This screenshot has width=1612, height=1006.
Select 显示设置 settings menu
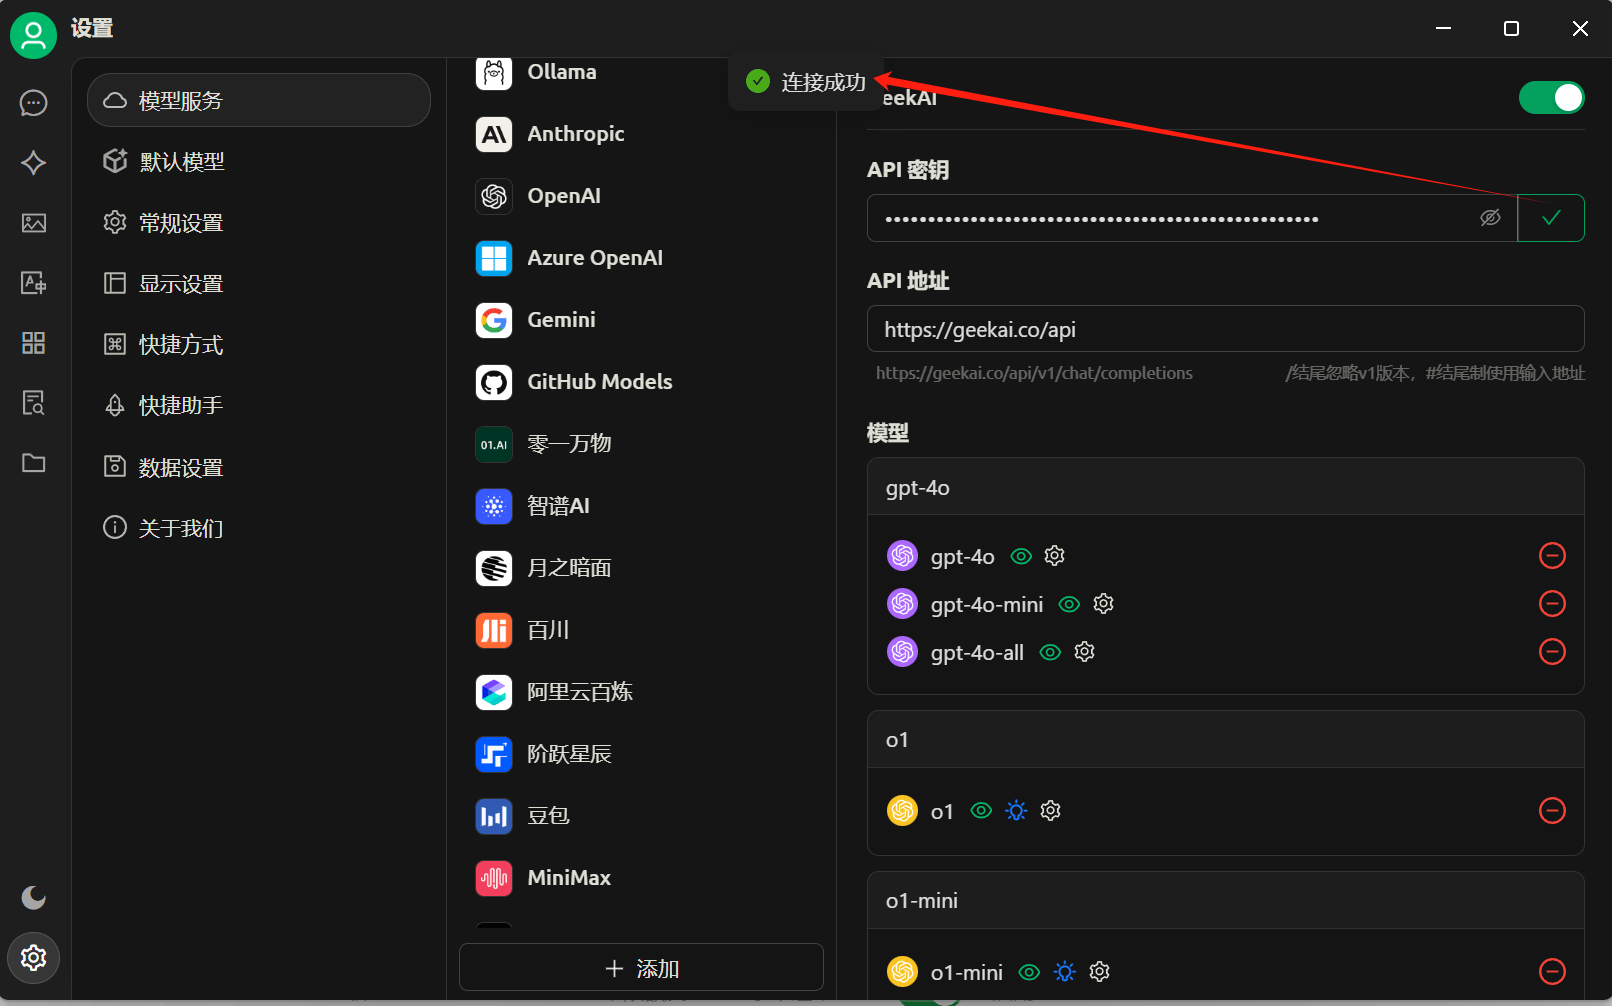click(x=259, y=283)
